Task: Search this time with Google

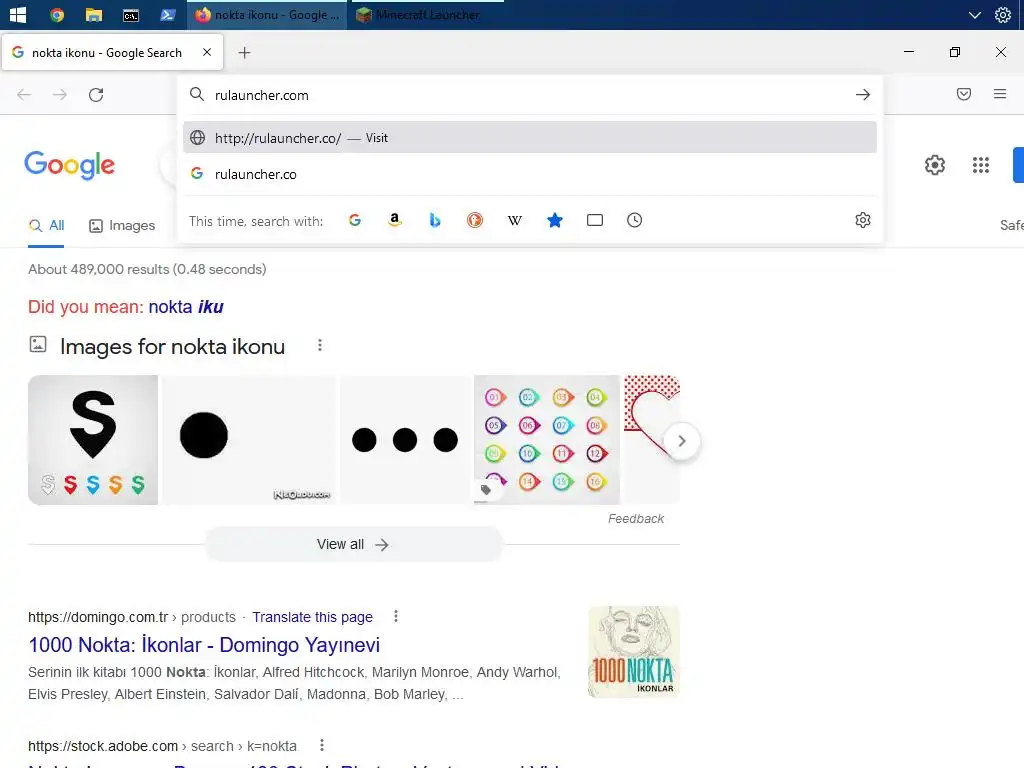Action: [355, 220]
